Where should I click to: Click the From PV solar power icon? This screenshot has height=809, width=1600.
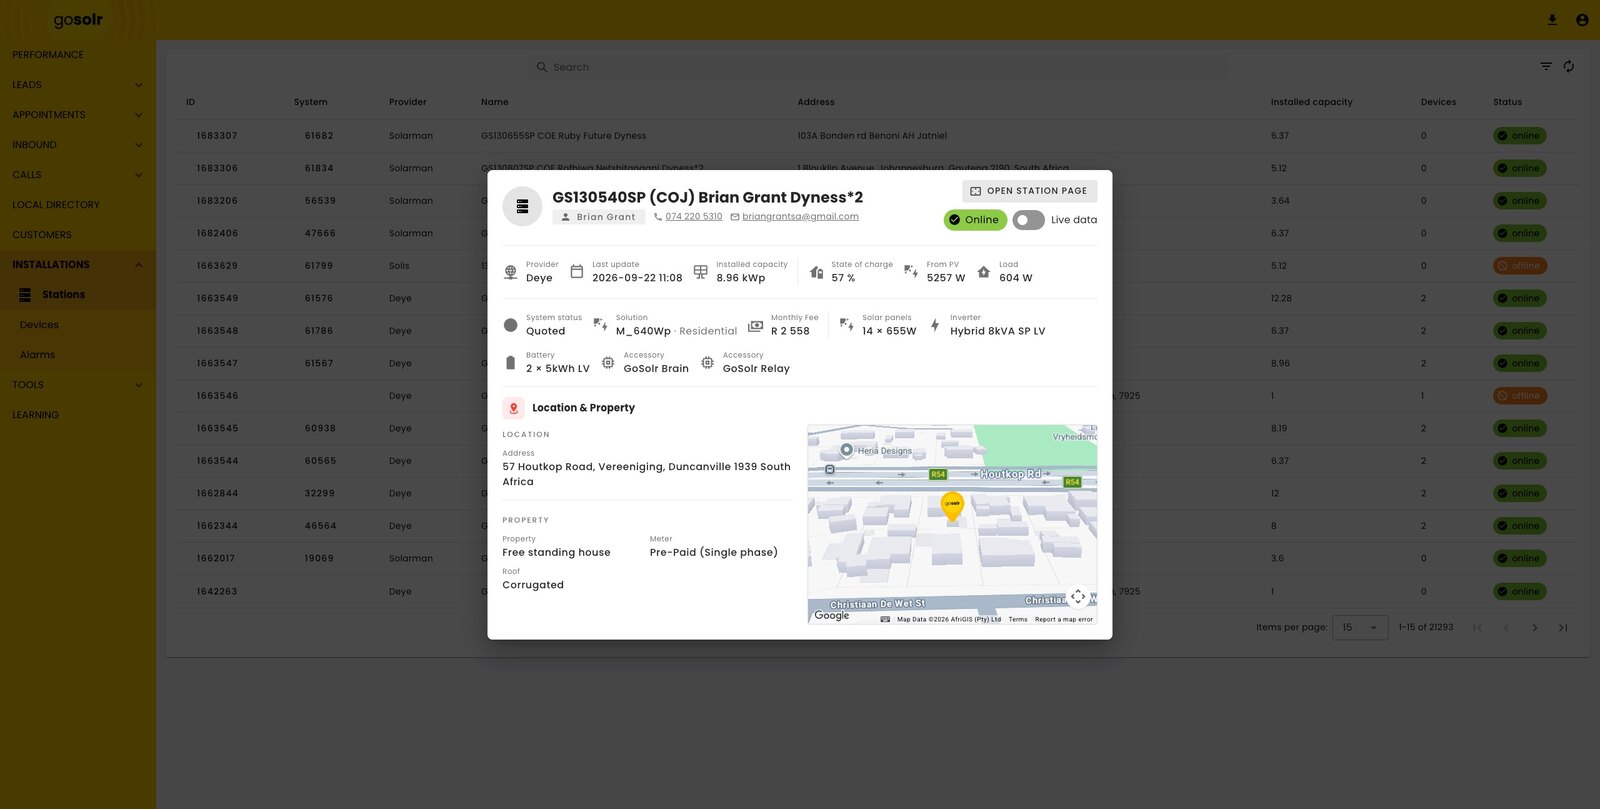coord(911,271)
